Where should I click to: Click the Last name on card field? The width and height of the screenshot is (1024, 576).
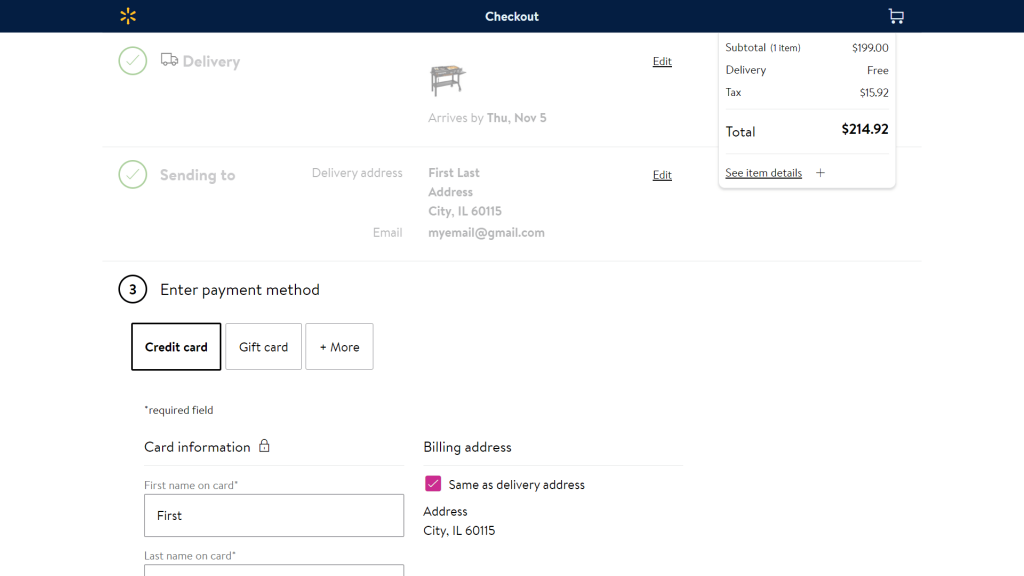click(x=274, y=570)
